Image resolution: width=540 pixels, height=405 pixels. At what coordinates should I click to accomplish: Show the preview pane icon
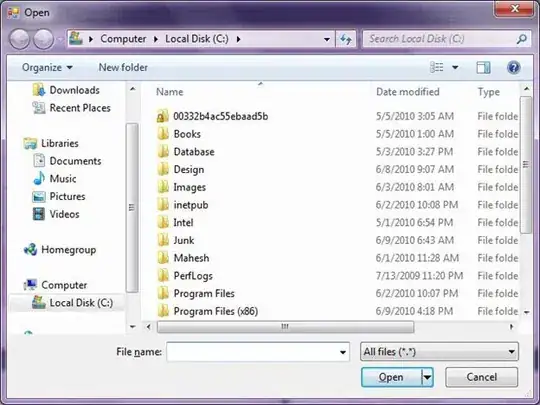click(483, 68)
